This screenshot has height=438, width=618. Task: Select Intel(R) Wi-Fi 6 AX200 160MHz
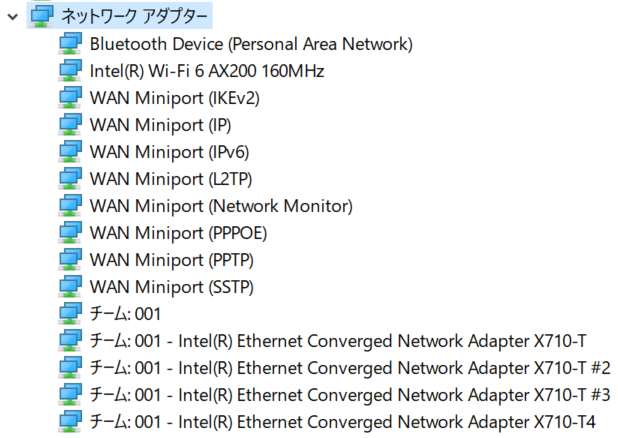click(207, 71)
